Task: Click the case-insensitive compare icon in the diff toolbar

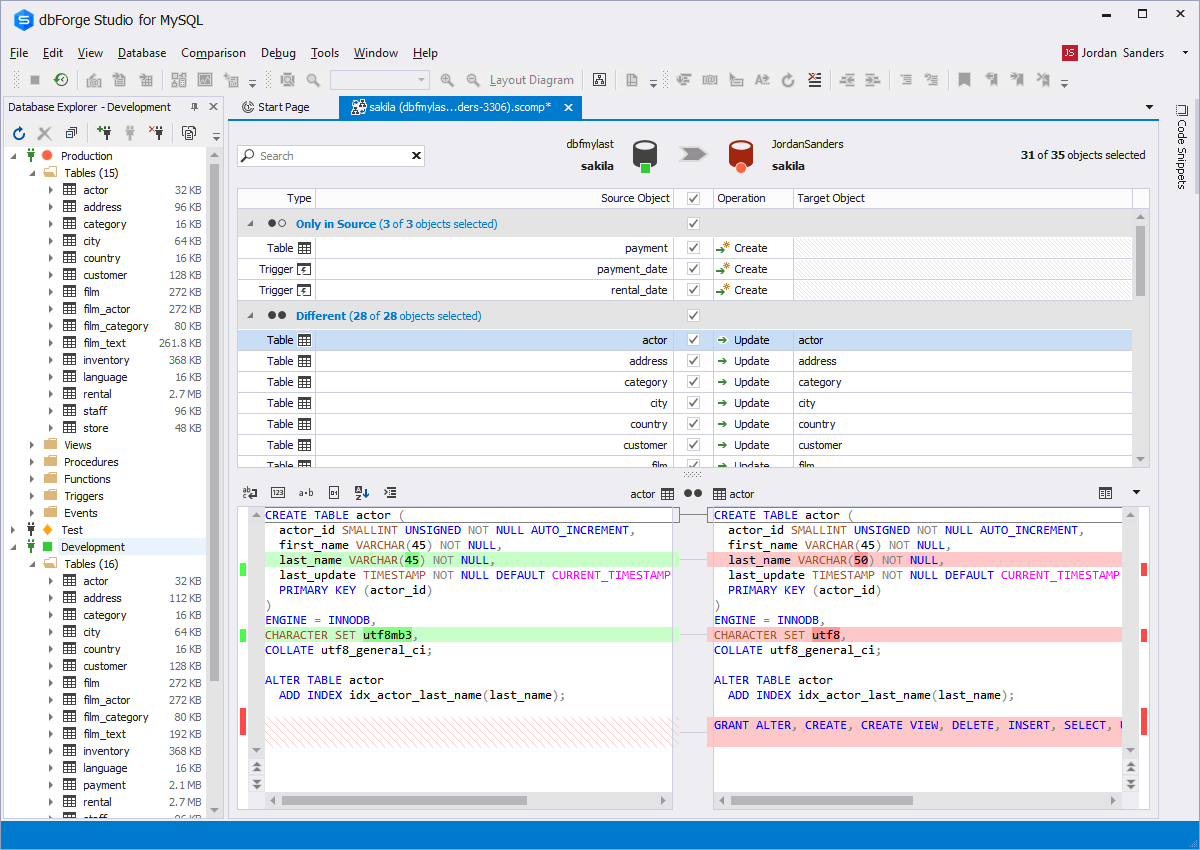Action: pos(306,492)
